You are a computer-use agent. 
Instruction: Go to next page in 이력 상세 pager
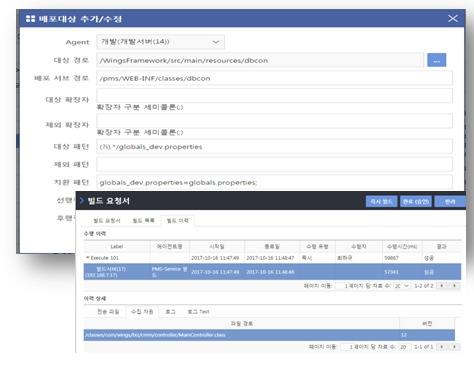(x=454, y=347)
